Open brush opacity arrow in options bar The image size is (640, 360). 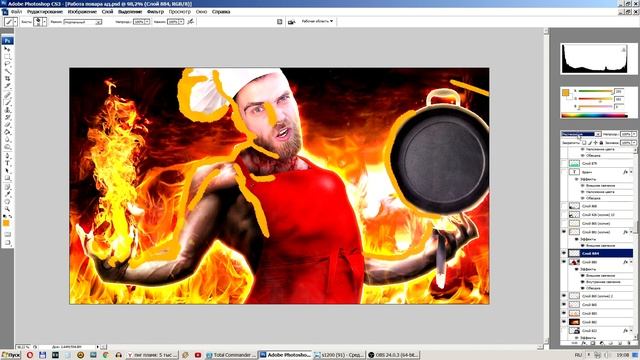coord(147,22)
